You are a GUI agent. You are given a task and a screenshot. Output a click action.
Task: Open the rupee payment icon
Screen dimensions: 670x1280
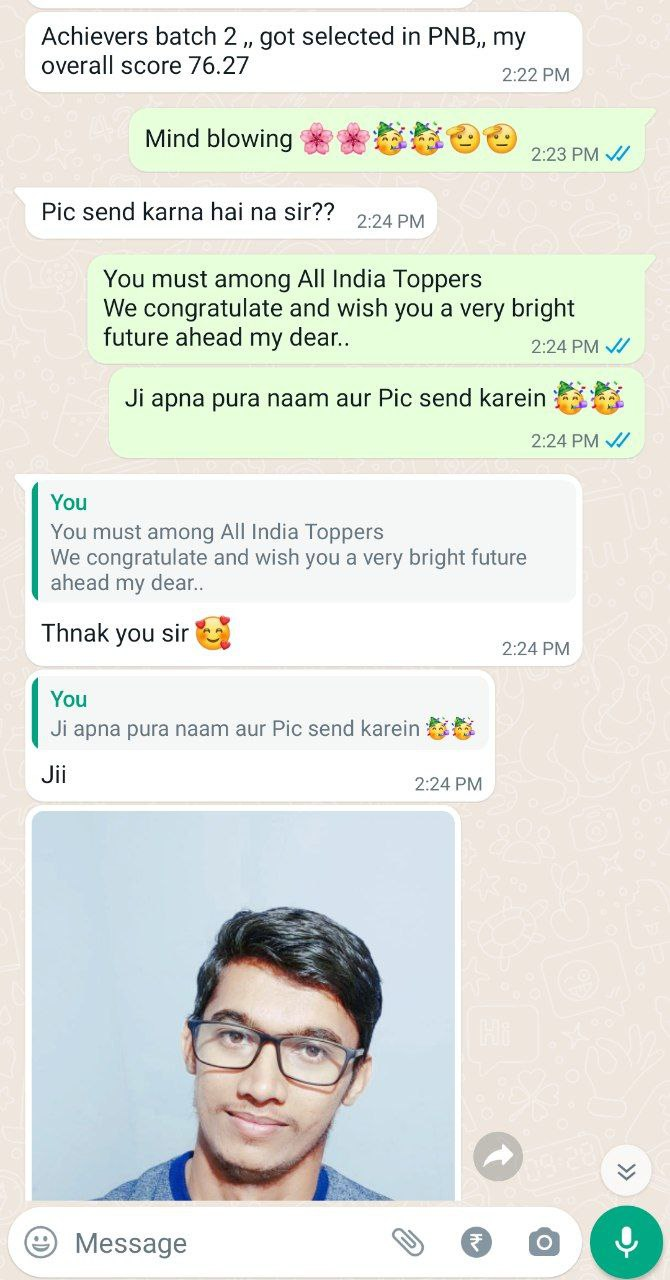[476, 1242]
